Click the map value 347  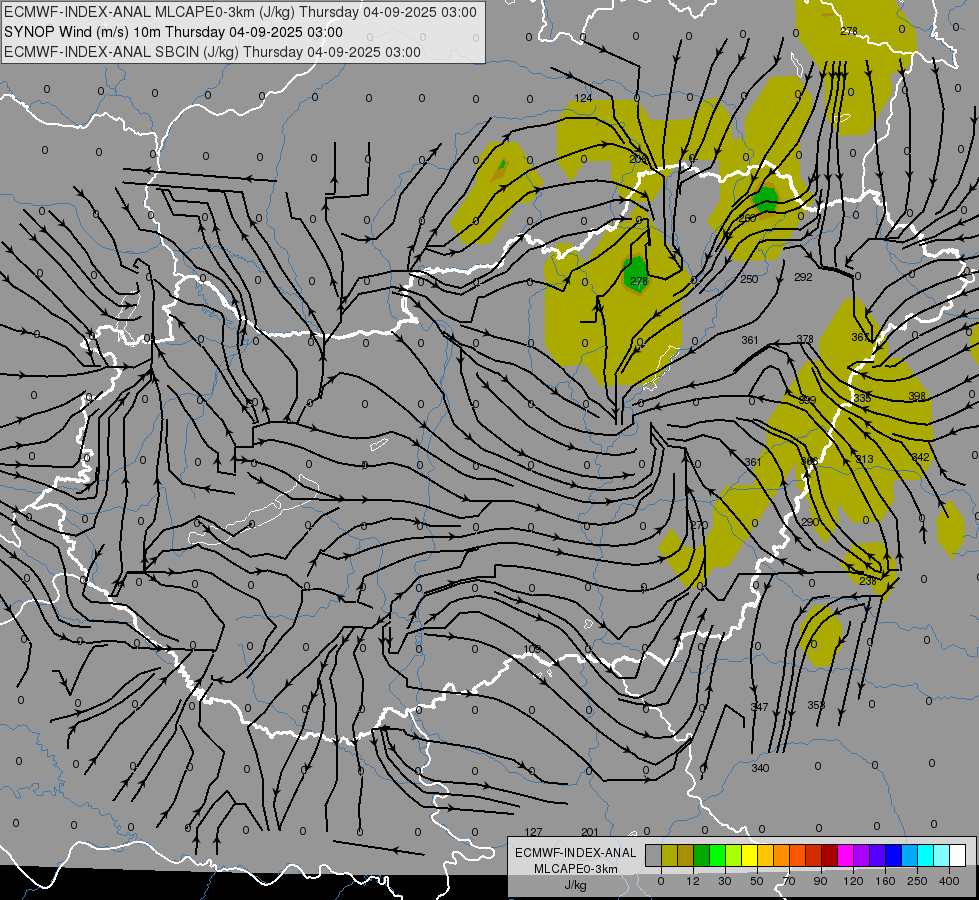coord(759,706)
